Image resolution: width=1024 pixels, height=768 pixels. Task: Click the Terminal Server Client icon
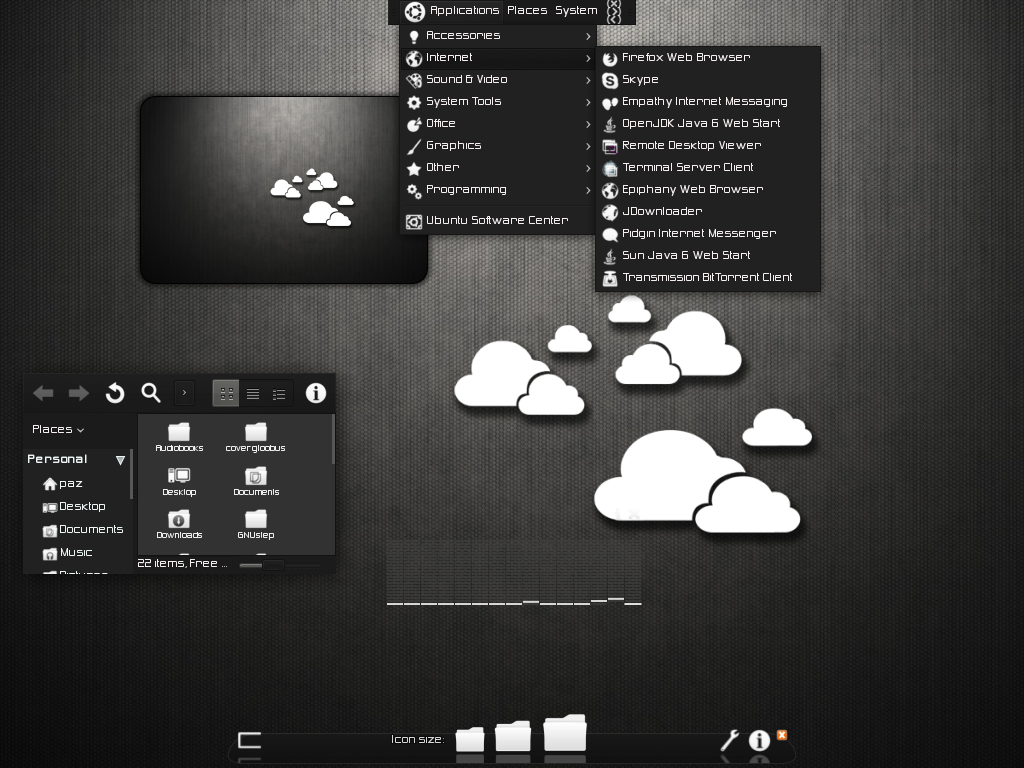click(610, 168)
